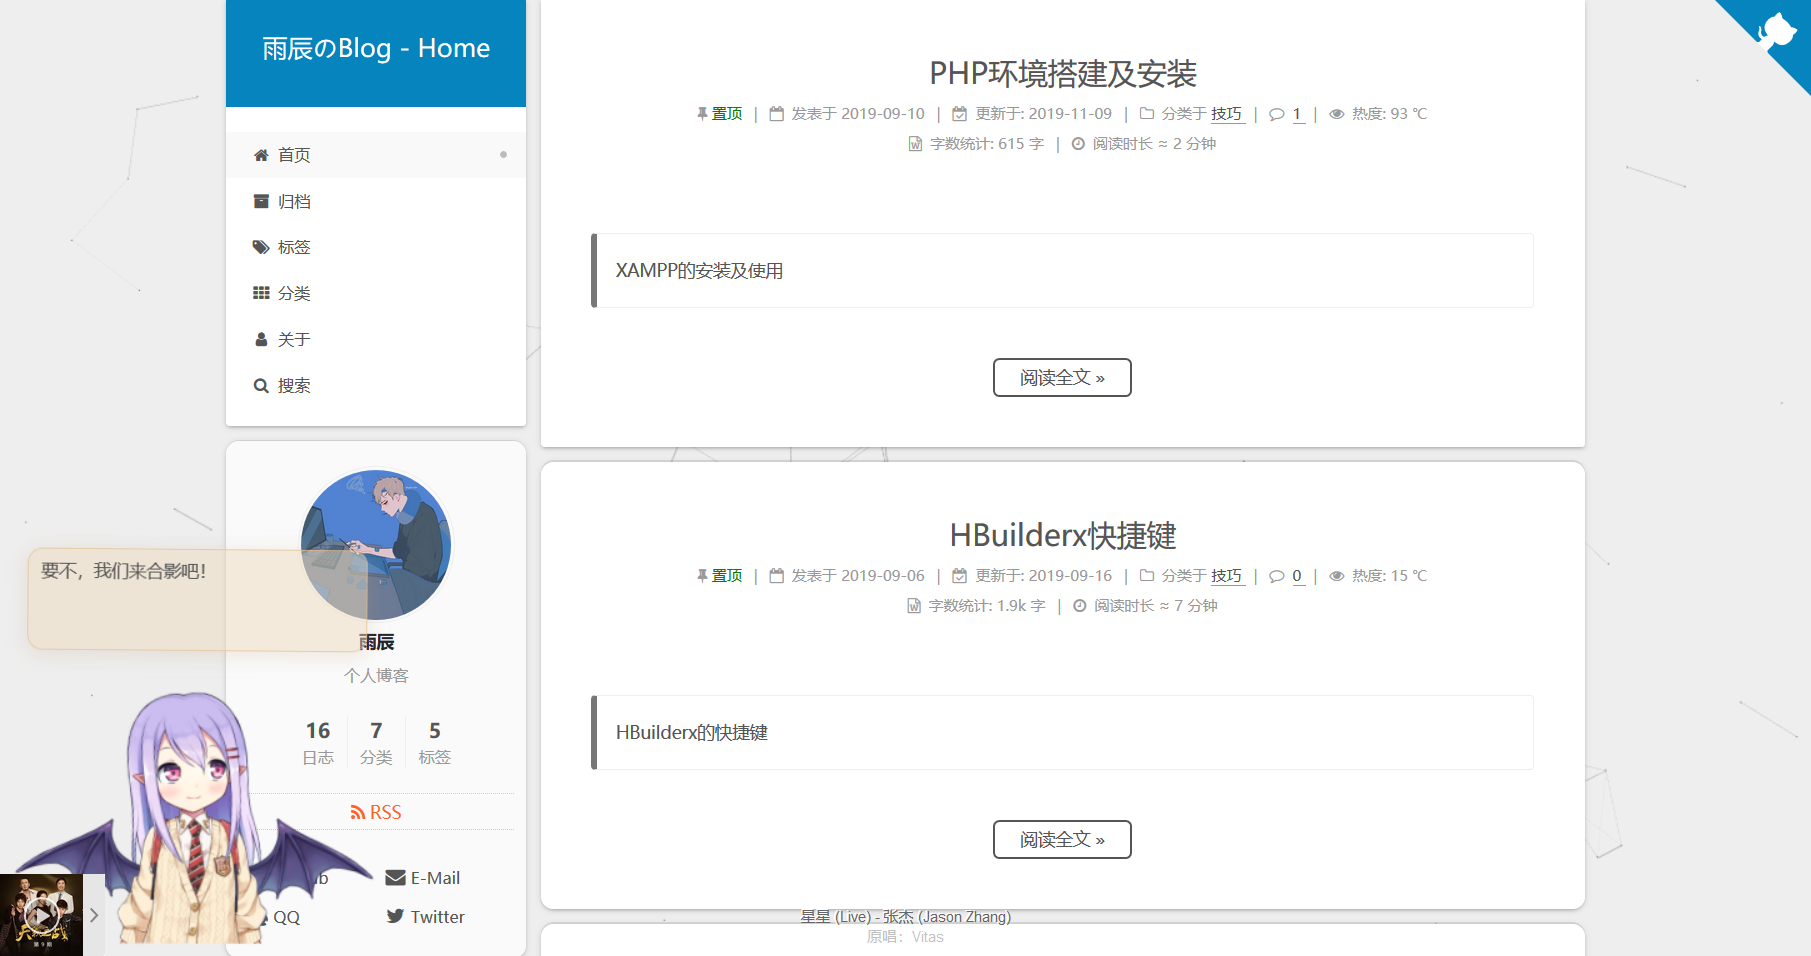Viewport: 1811px width, 956px height.
Task: Open the RSS feed link
Action: click(x=376, y=813)
